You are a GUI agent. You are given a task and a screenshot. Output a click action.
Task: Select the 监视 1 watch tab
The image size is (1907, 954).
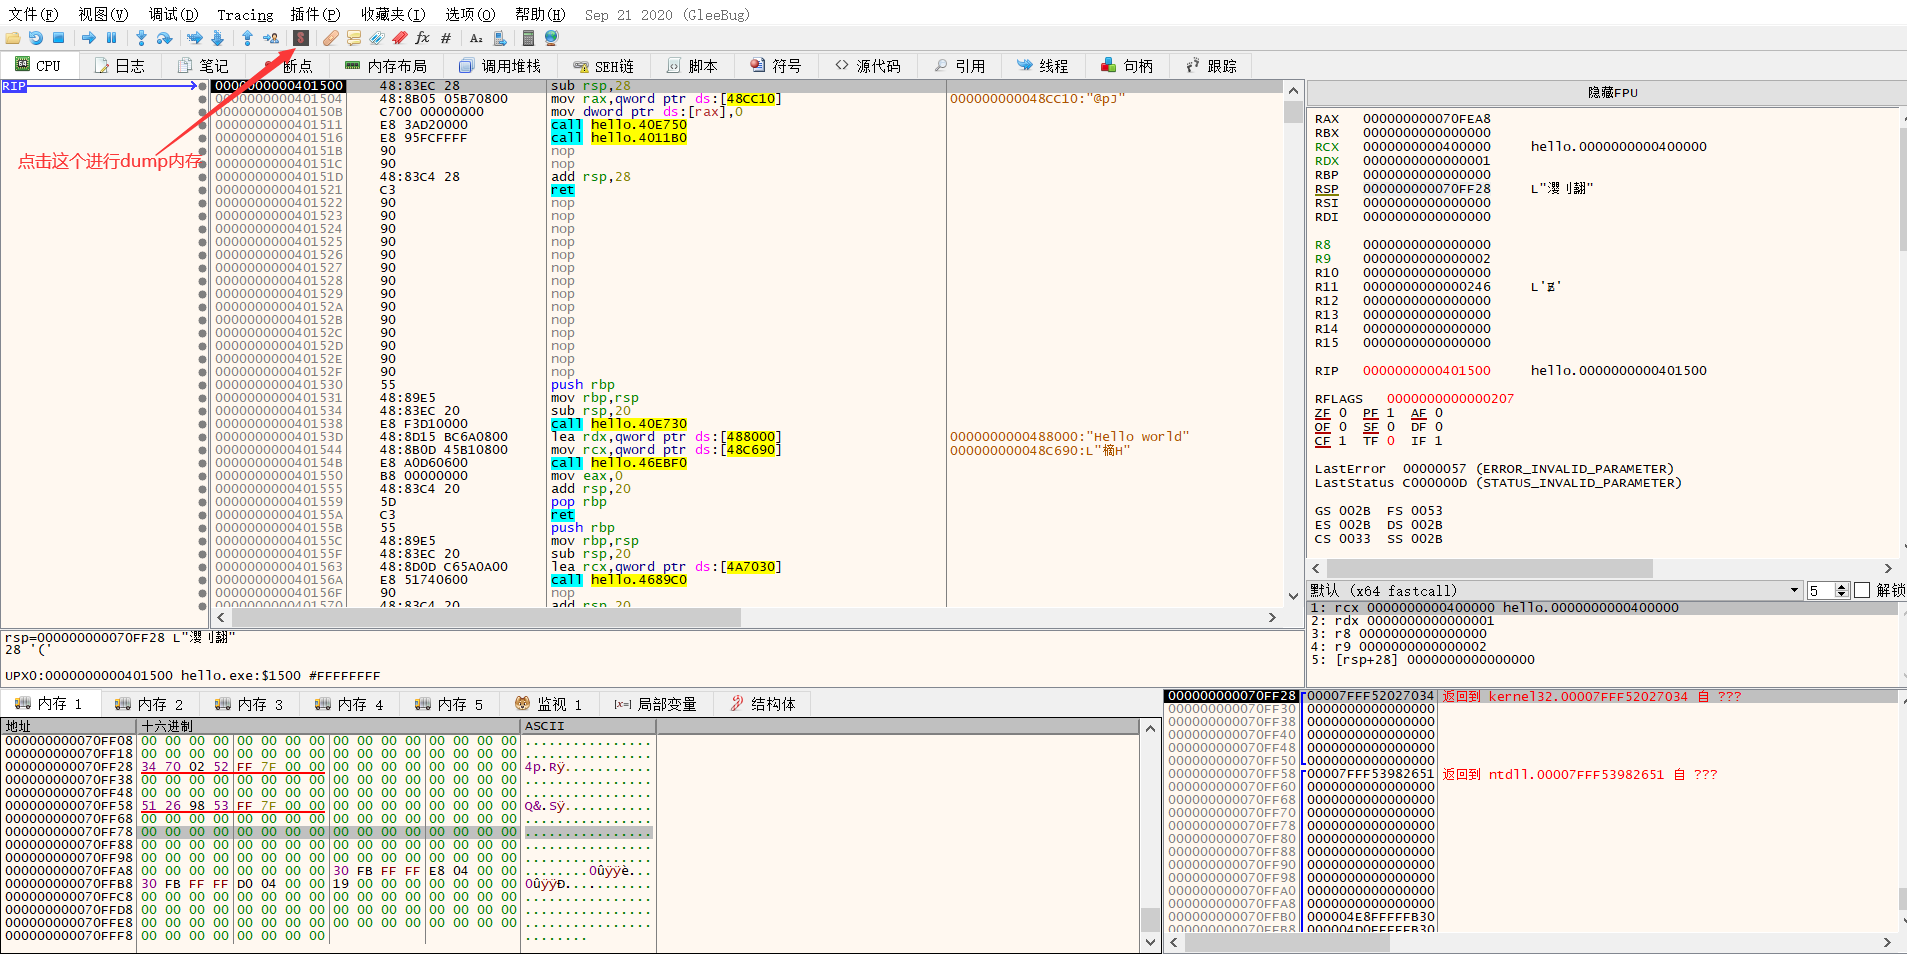tap(549, 704)
